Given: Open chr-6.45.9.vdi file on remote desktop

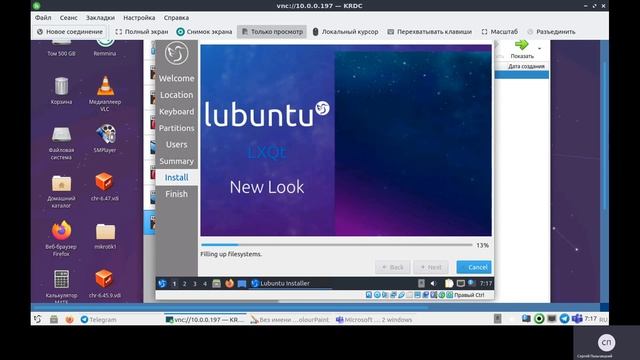Looking at the screenshot, I should pos(105,284).
